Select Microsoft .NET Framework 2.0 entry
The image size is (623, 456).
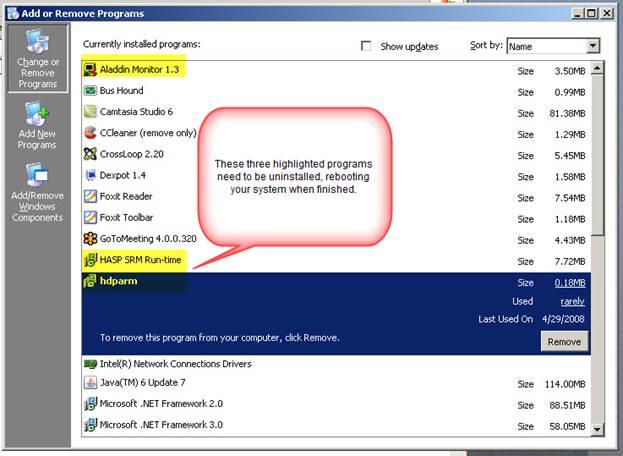(x=336, y=404)
